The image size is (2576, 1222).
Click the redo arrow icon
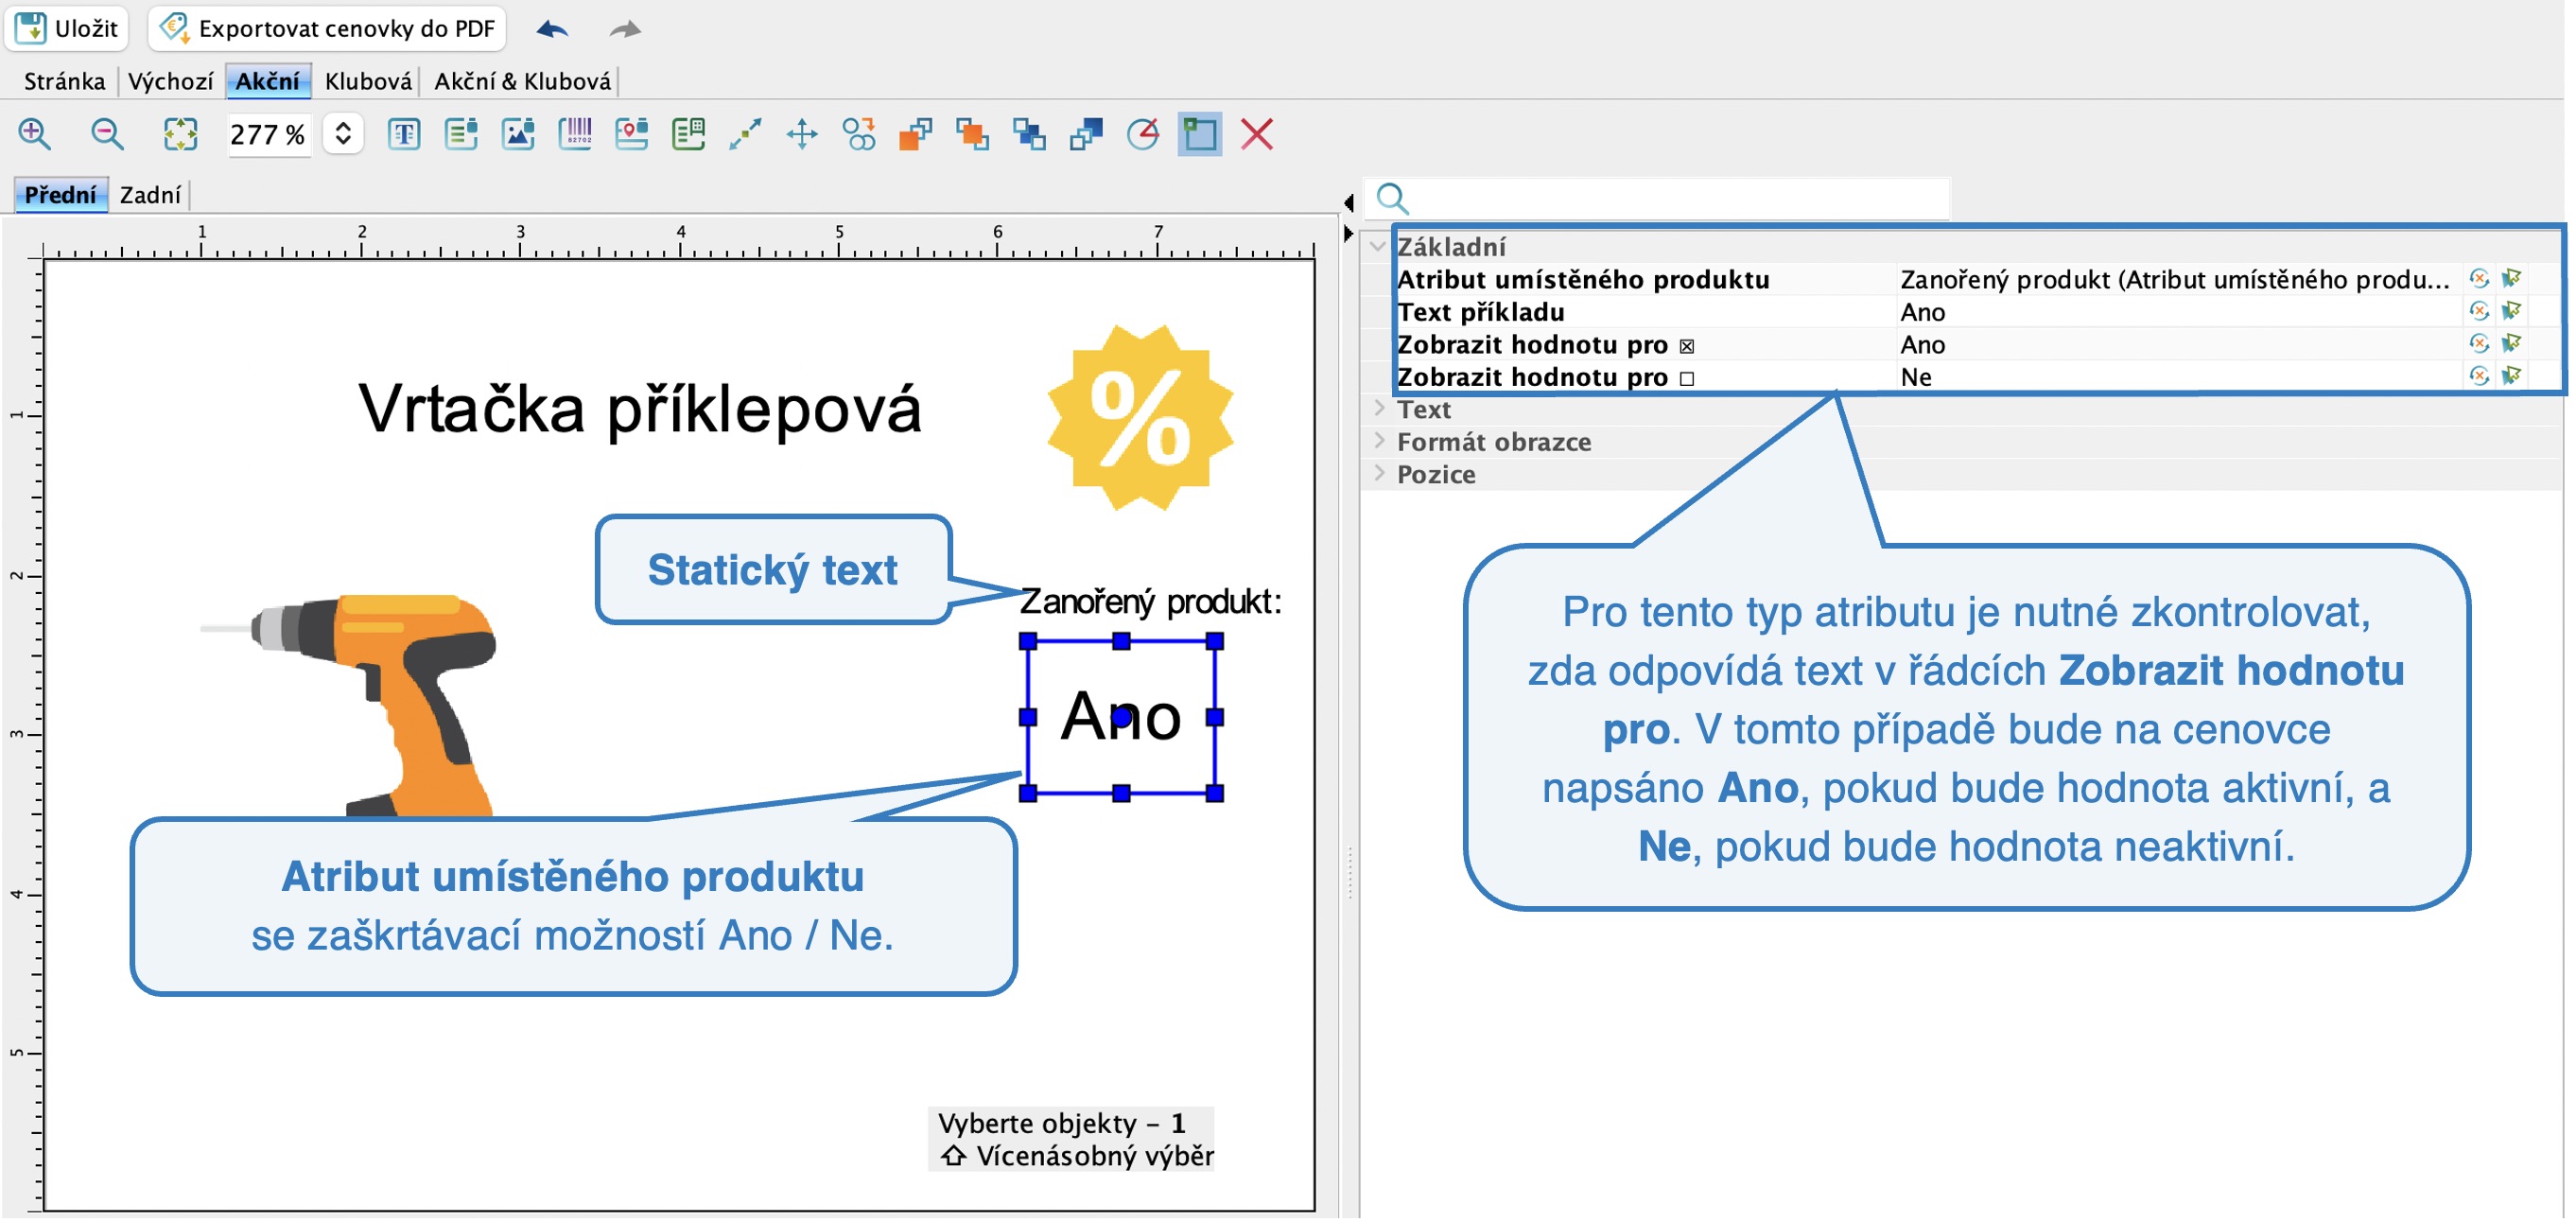pos(625,29)
